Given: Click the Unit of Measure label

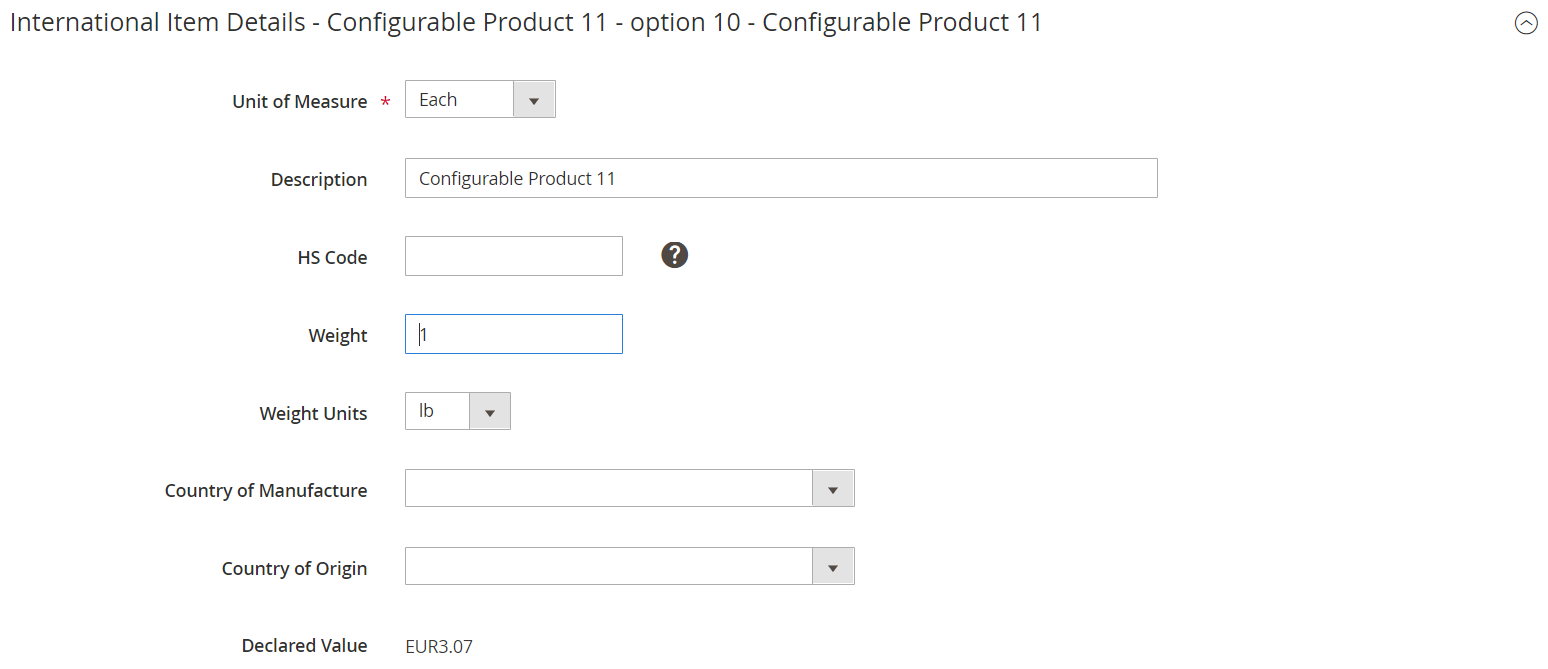Looking at the screenshot, I should pos(299,101).
